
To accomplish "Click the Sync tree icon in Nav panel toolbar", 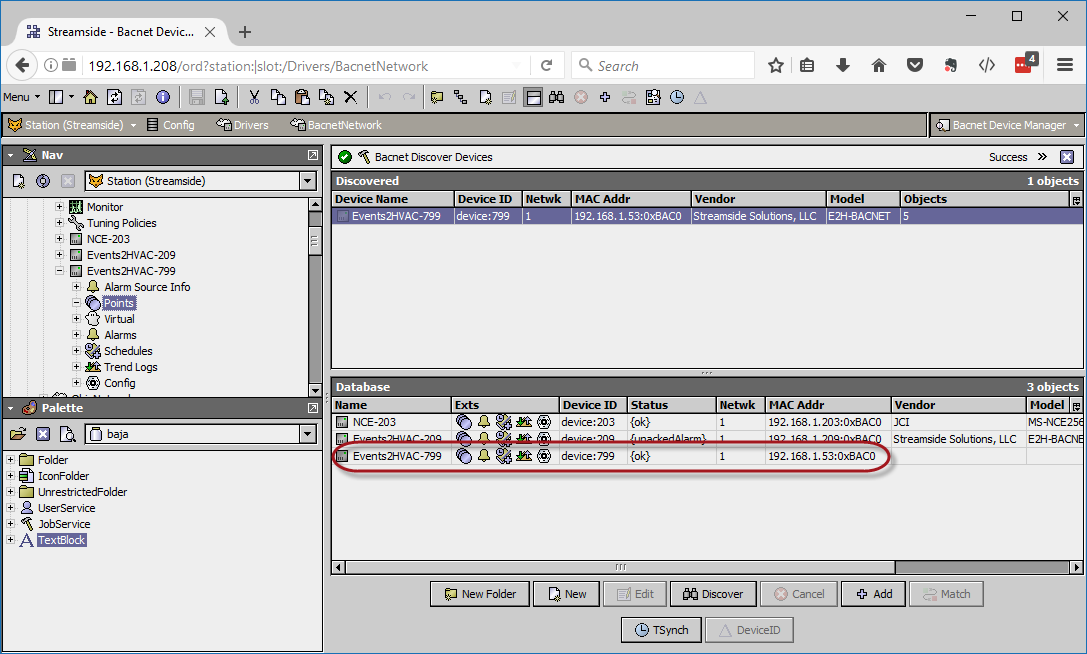I will tap(43, 181).
